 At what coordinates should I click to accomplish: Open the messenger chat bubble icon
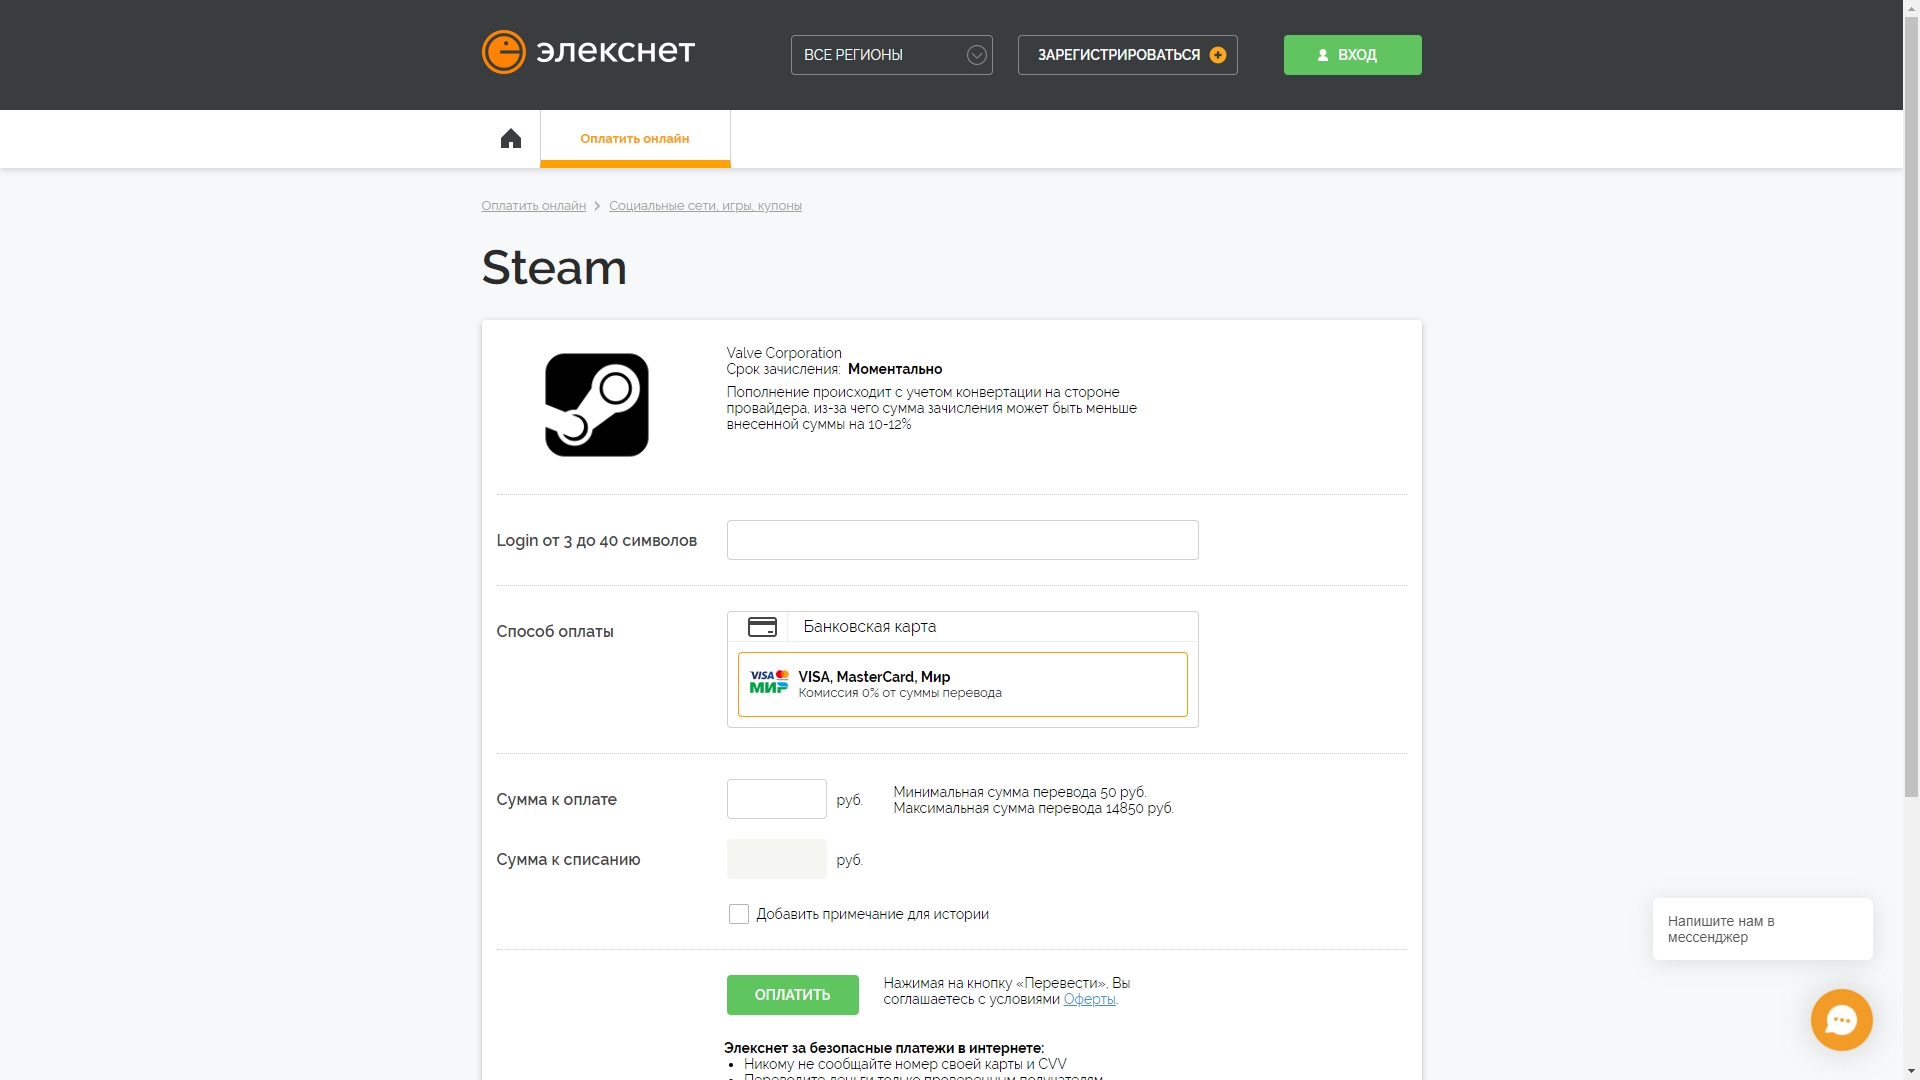1841,1020
